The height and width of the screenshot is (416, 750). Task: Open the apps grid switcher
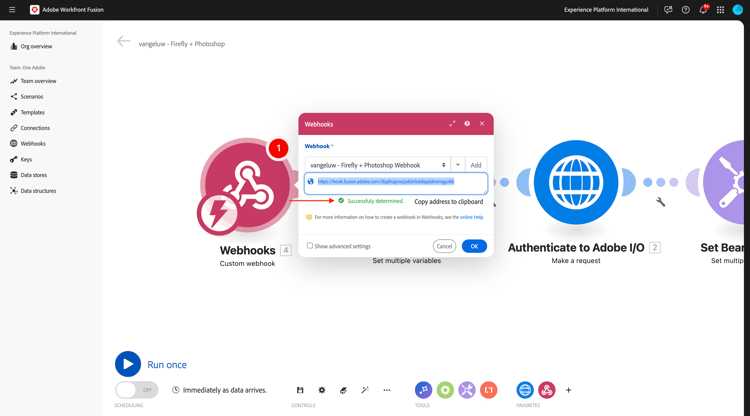click(x=720, y=10)
